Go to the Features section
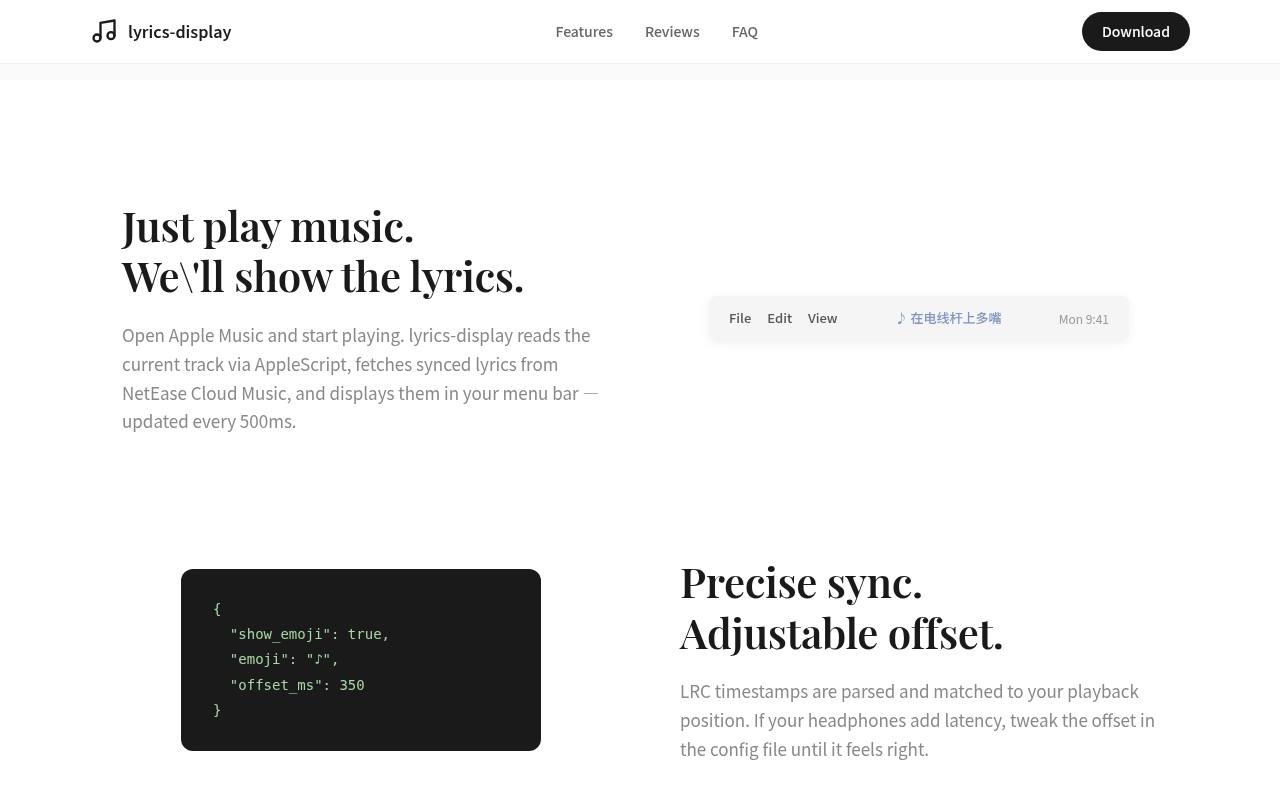The width and height of the screenshot is (1280, 800). click(584, 32)
